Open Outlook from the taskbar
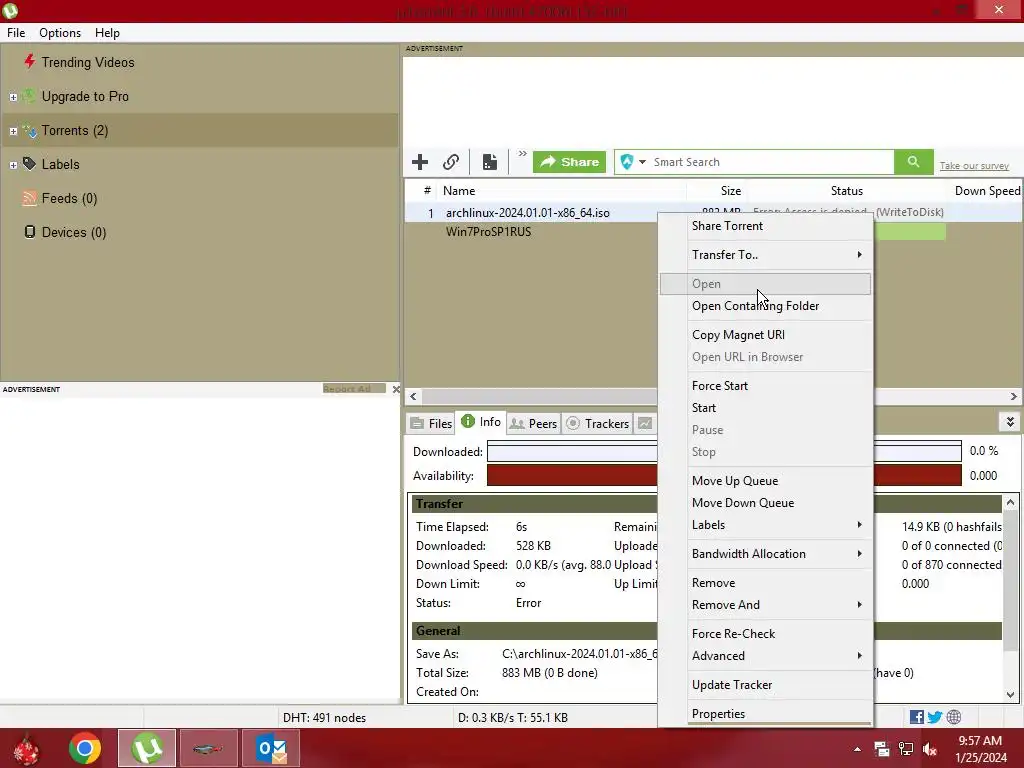 click(271, 748)
